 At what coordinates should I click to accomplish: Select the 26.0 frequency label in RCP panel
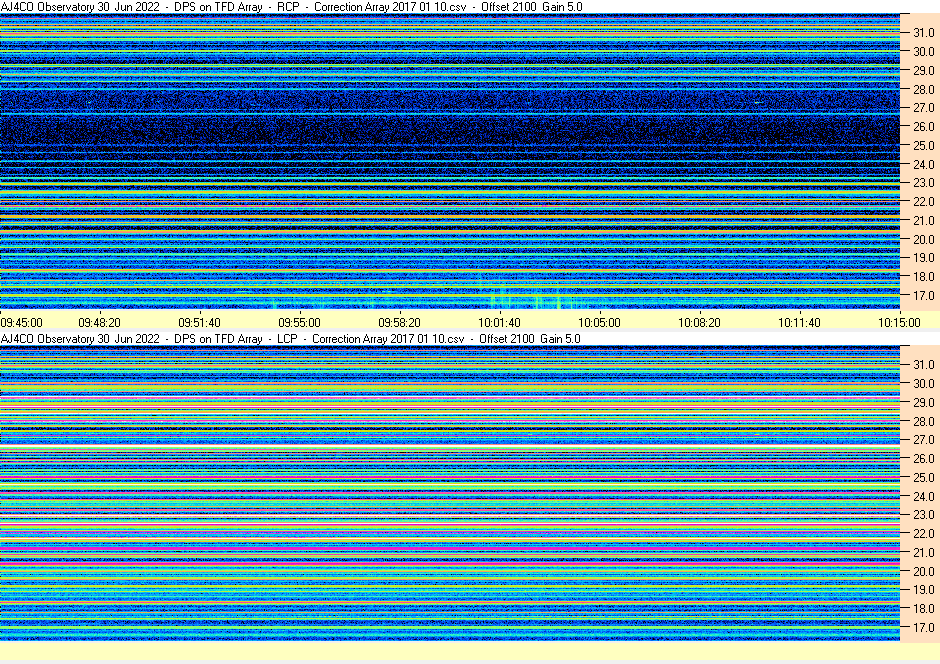click(x=922, y=127)
